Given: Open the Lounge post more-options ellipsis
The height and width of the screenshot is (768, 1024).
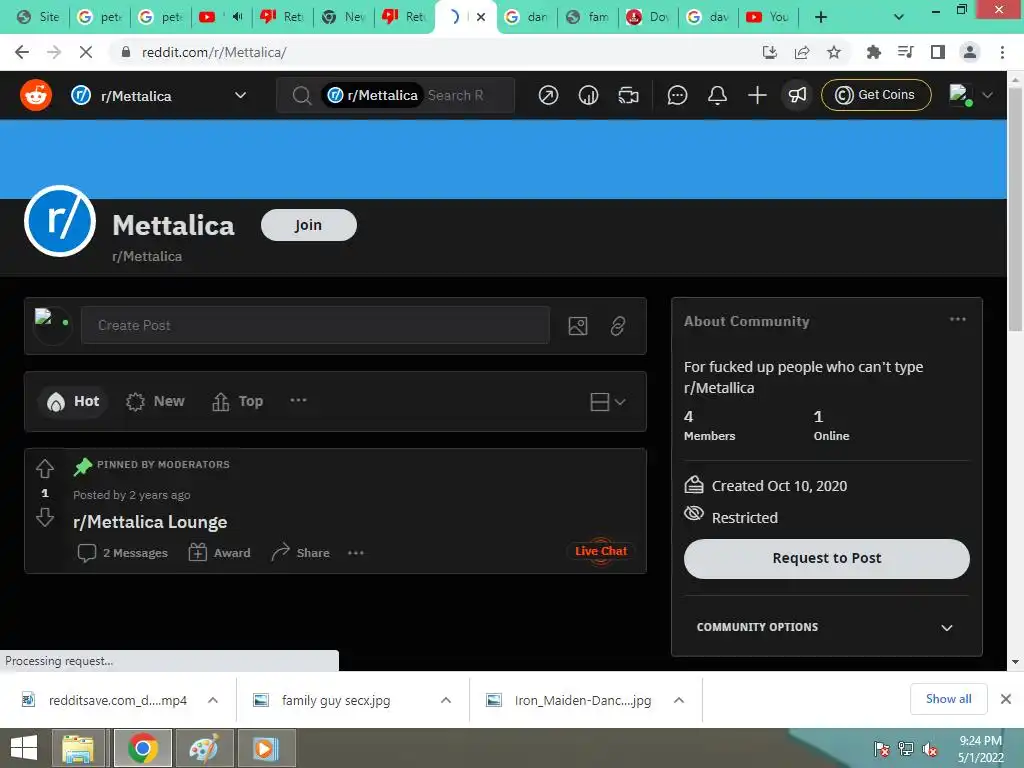Looking at the screenshot, I should 355,552.
